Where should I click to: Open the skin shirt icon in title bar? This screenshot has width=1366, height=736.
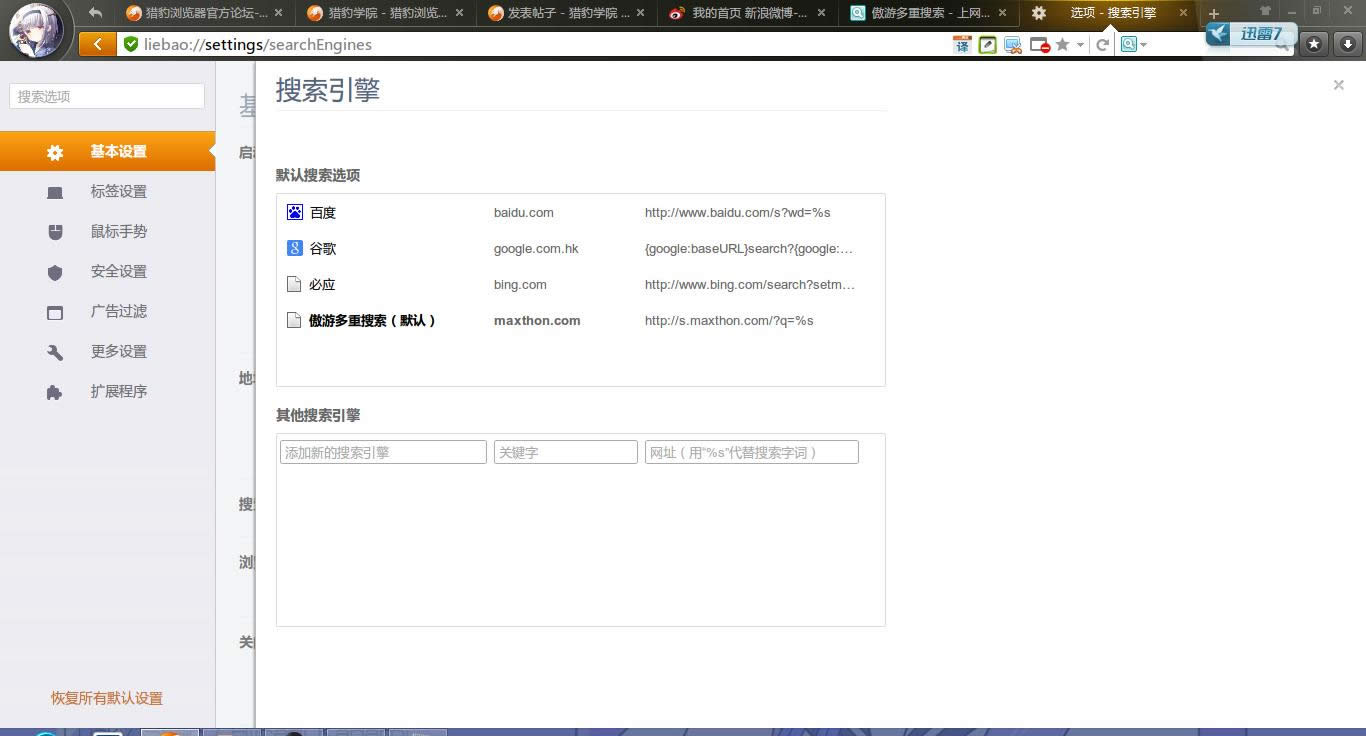1266,11
